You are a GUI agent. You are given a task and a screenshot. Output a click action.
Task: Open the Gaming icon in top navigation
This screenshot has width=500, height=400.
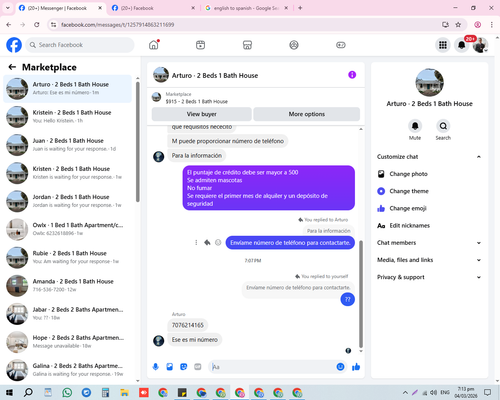[341, 45]
